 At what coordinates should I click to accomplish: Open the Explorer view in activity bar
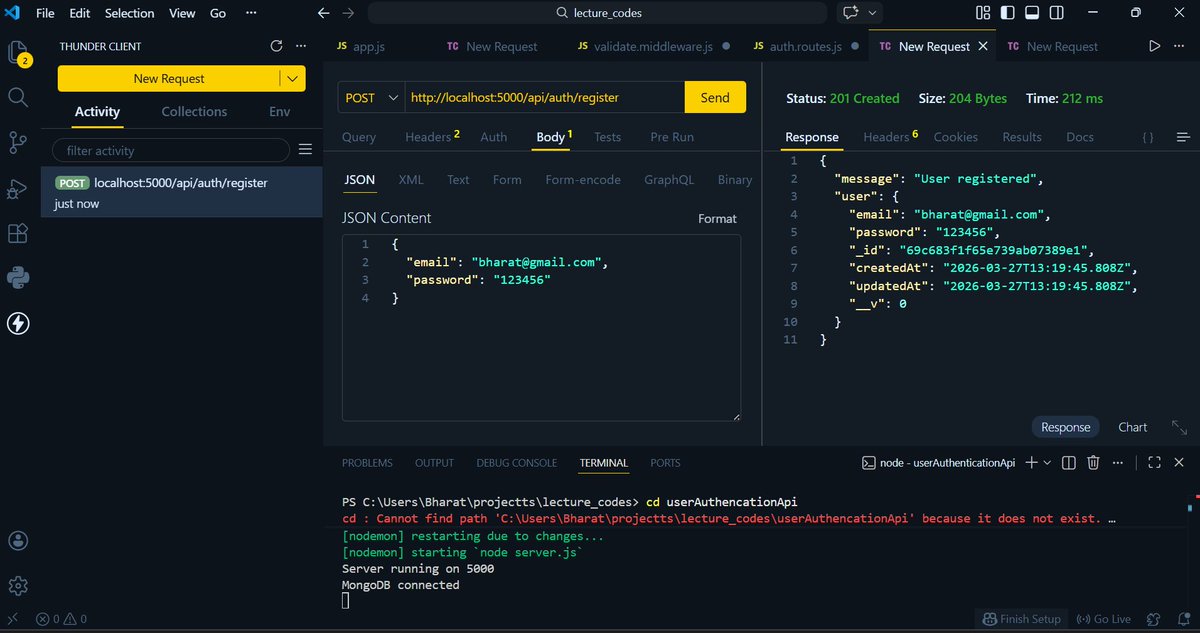17,53
